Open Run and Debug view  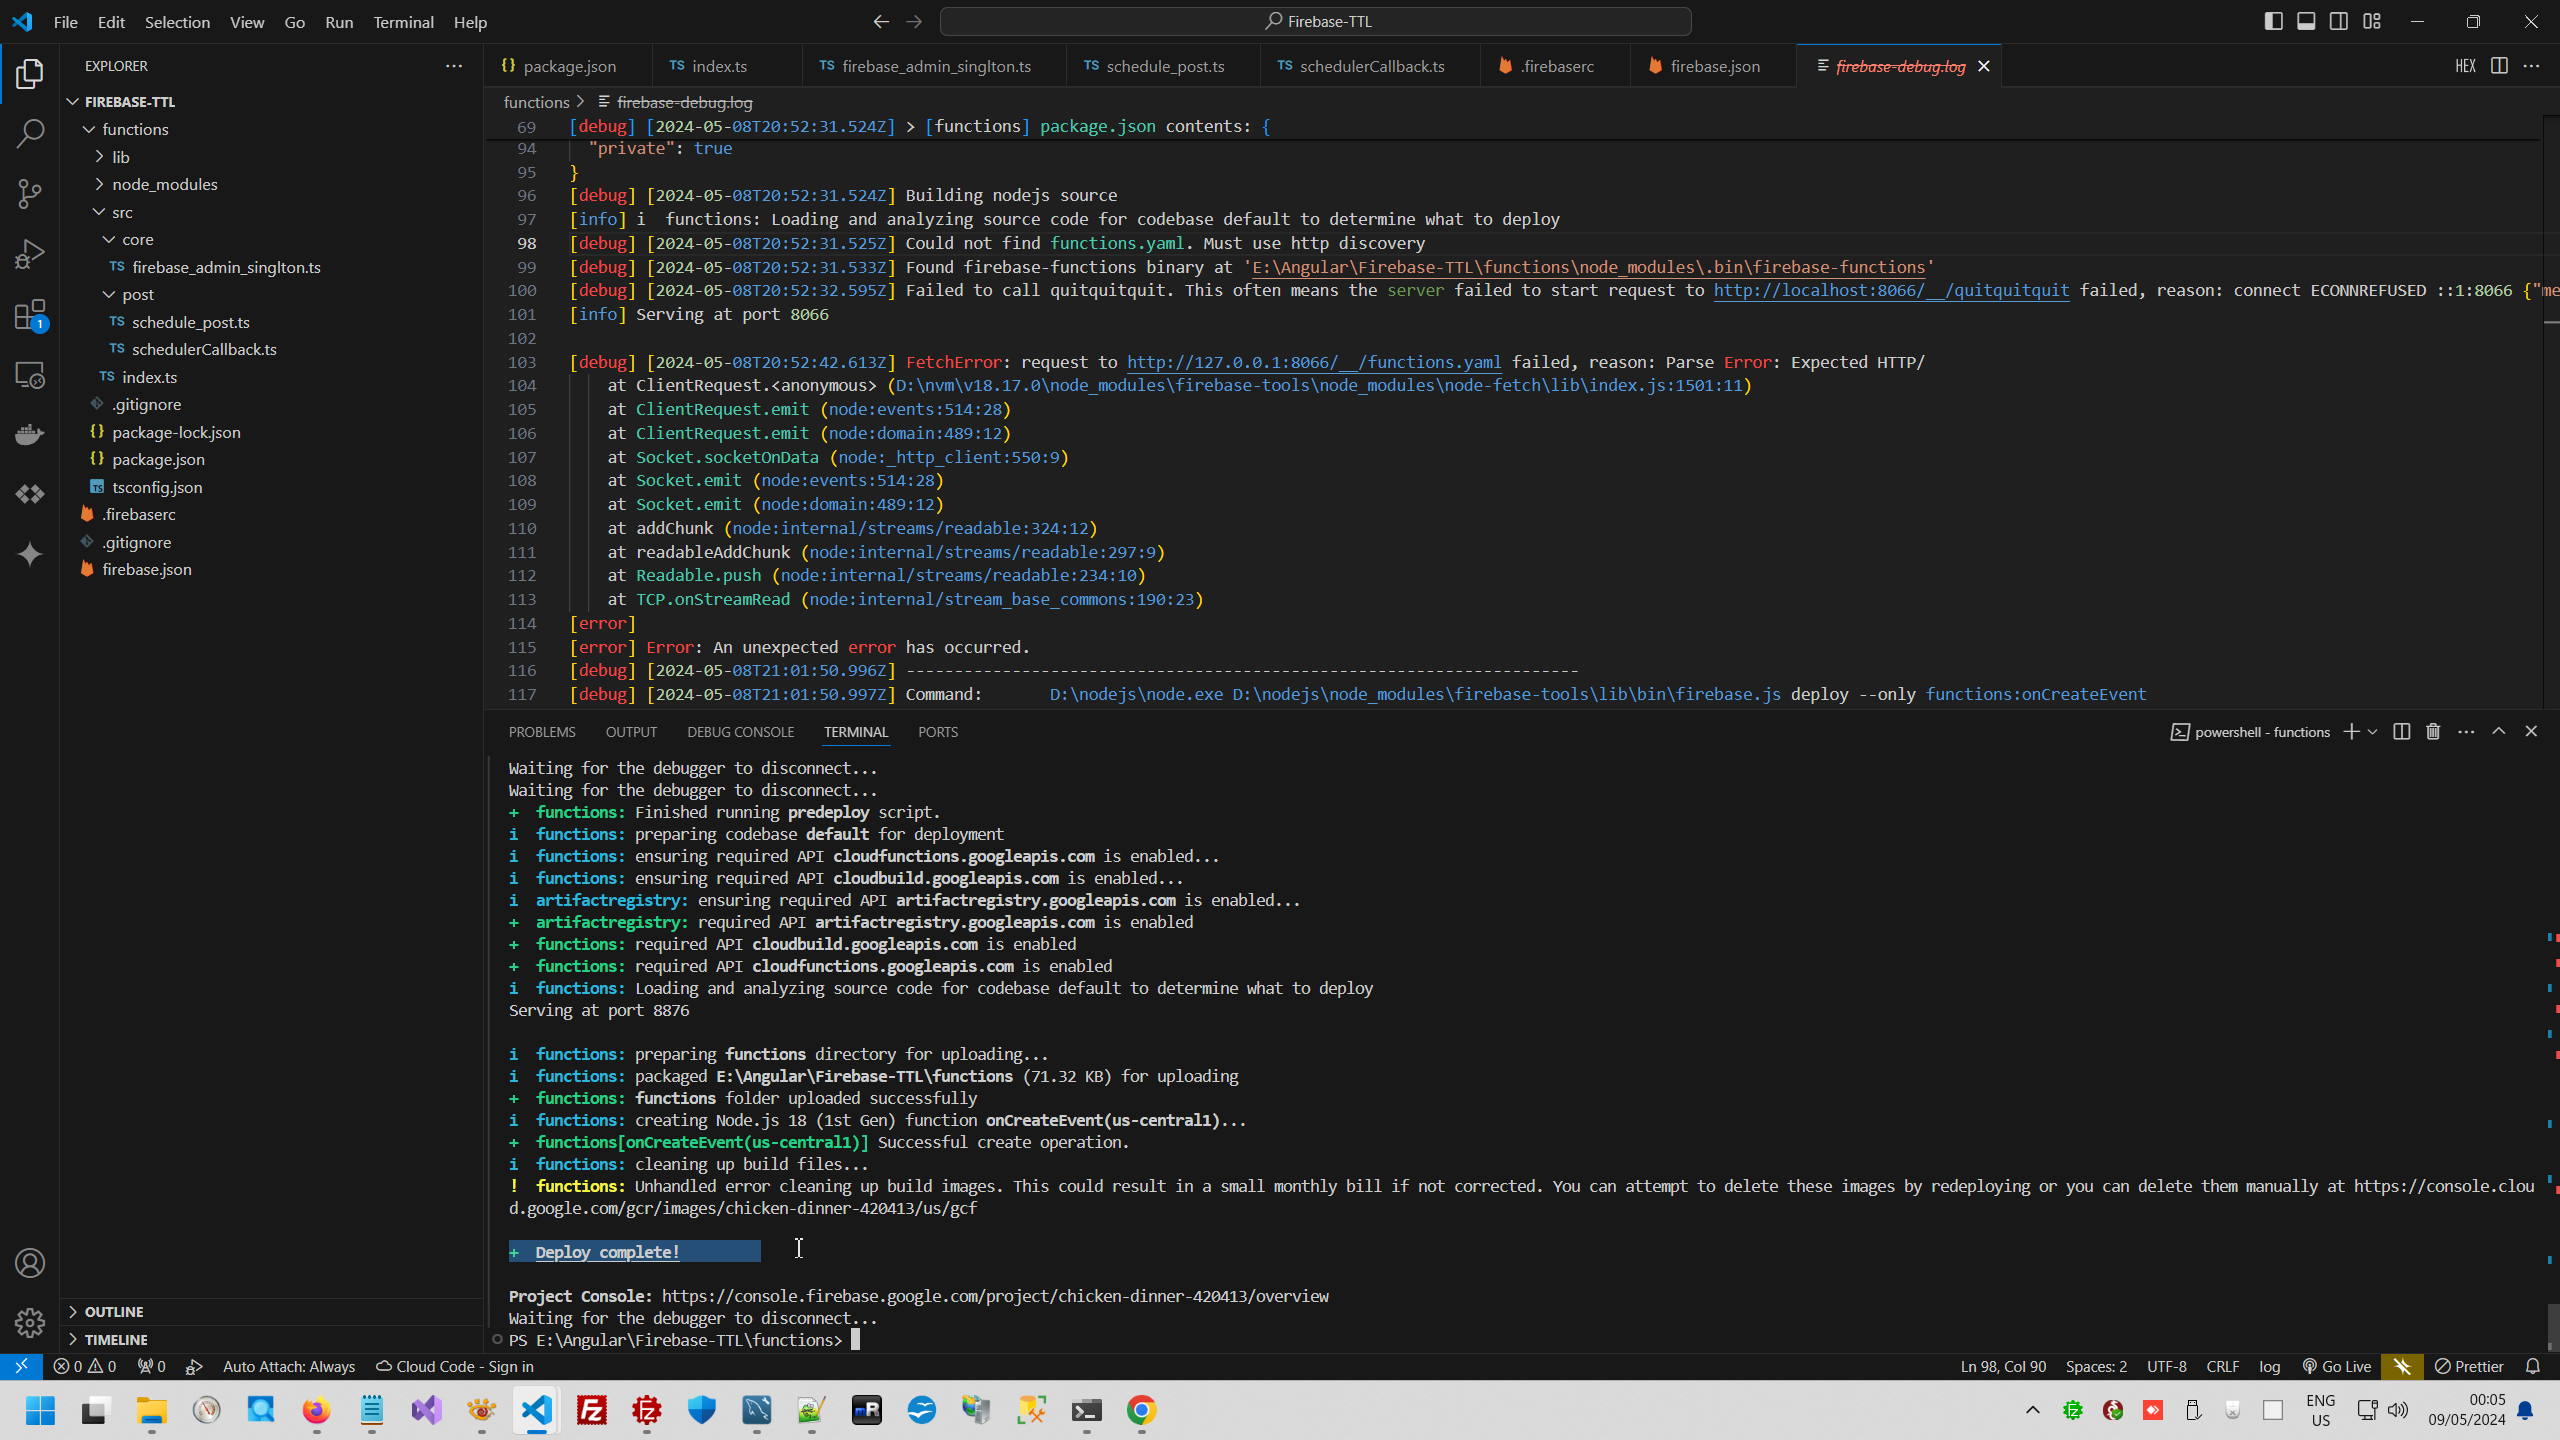[30, 254]
